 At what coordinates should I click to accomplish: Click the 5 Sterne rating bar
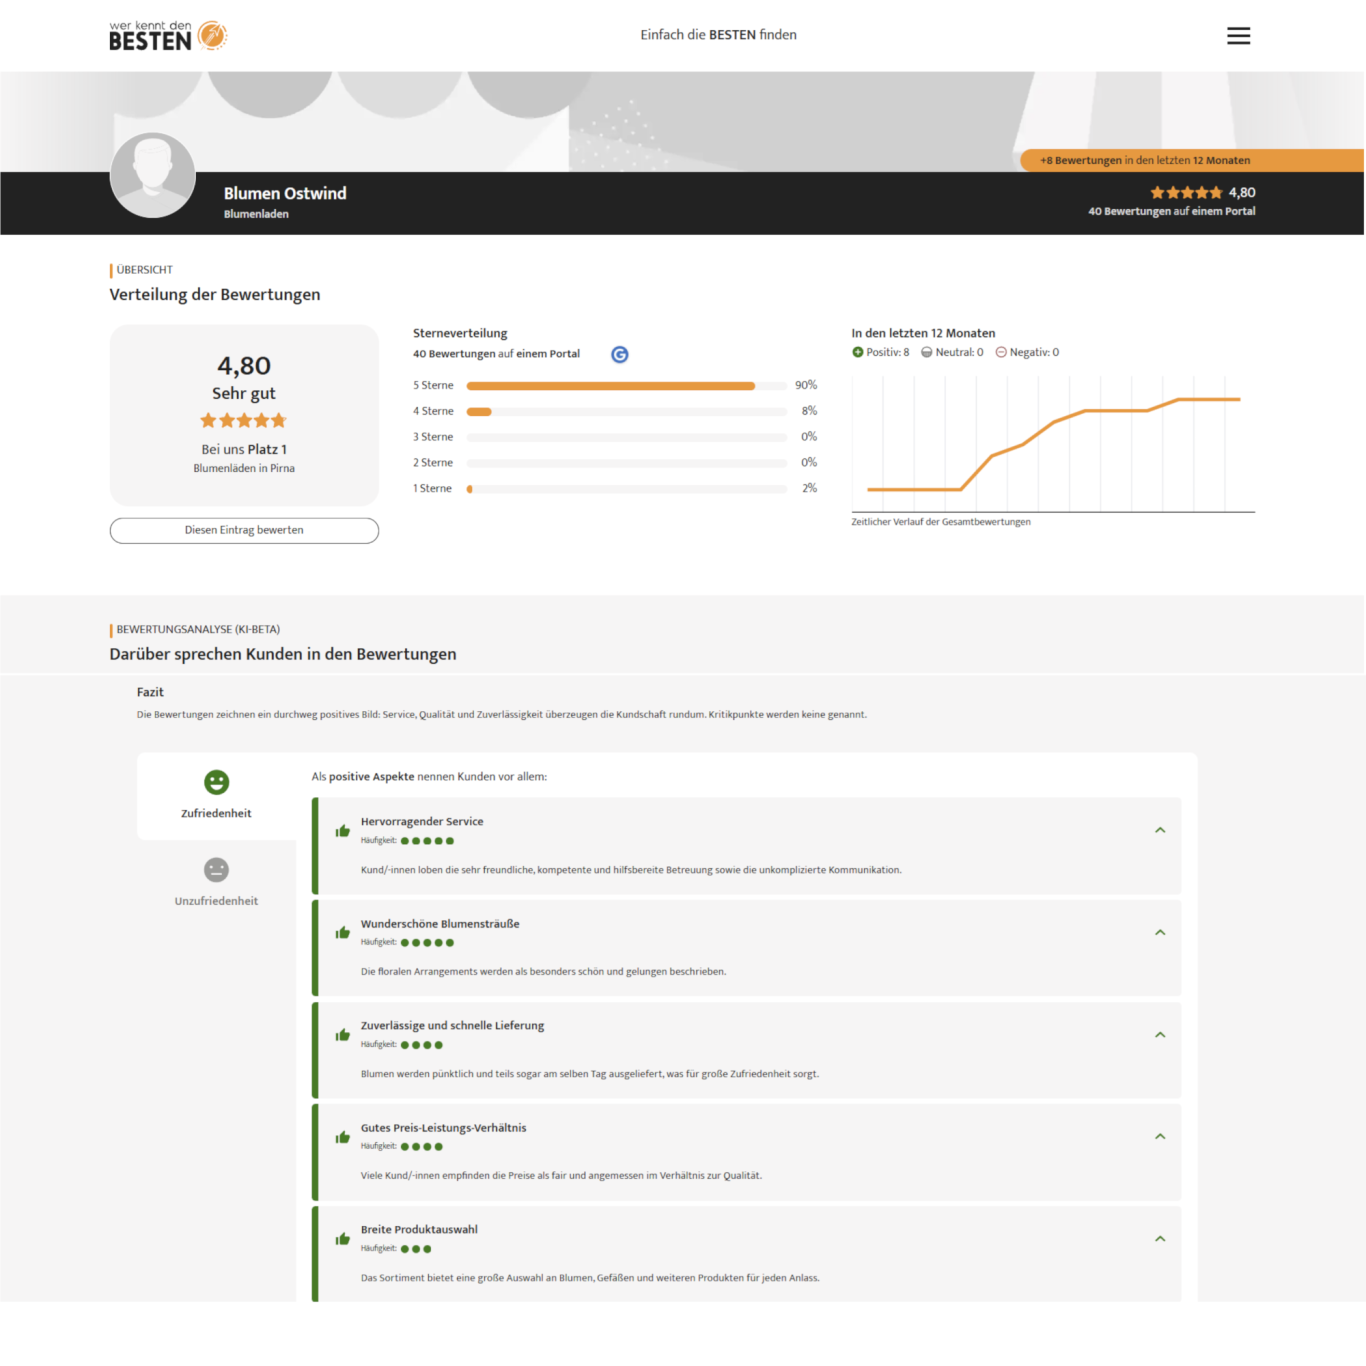pos(626,386)
